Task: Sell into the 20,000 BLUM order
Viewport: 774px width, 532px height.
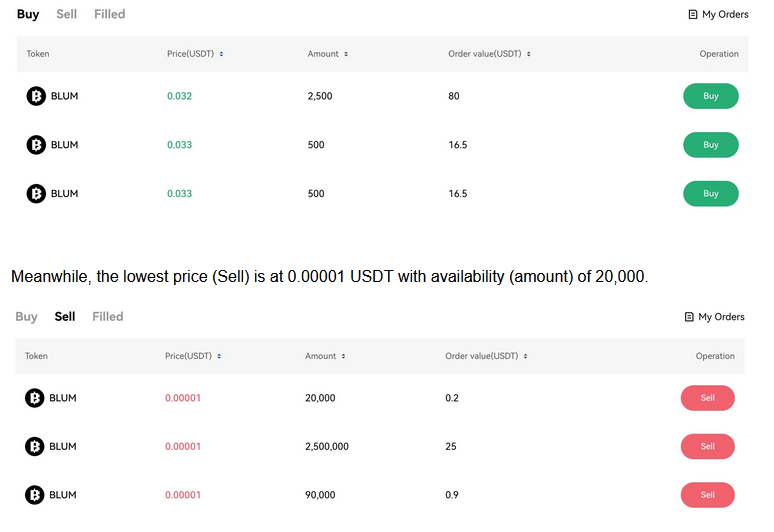Action: (x=707, y=398)
